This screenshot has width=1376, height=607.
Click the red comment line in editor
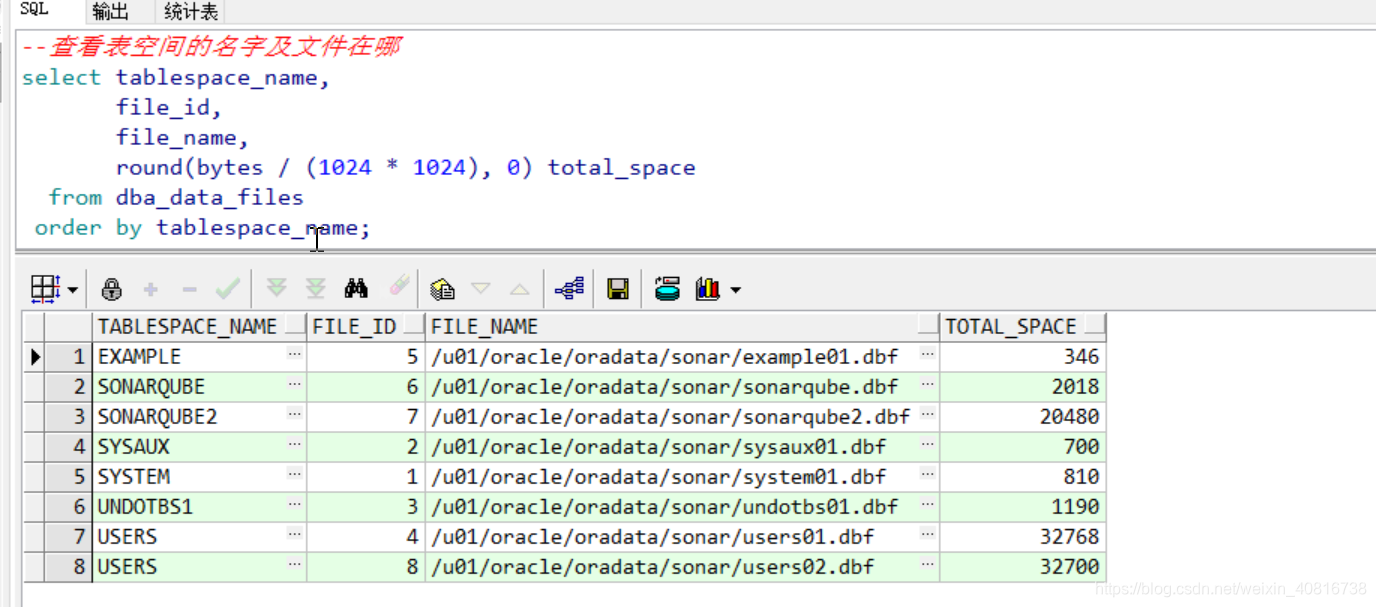tap(212, 46)
